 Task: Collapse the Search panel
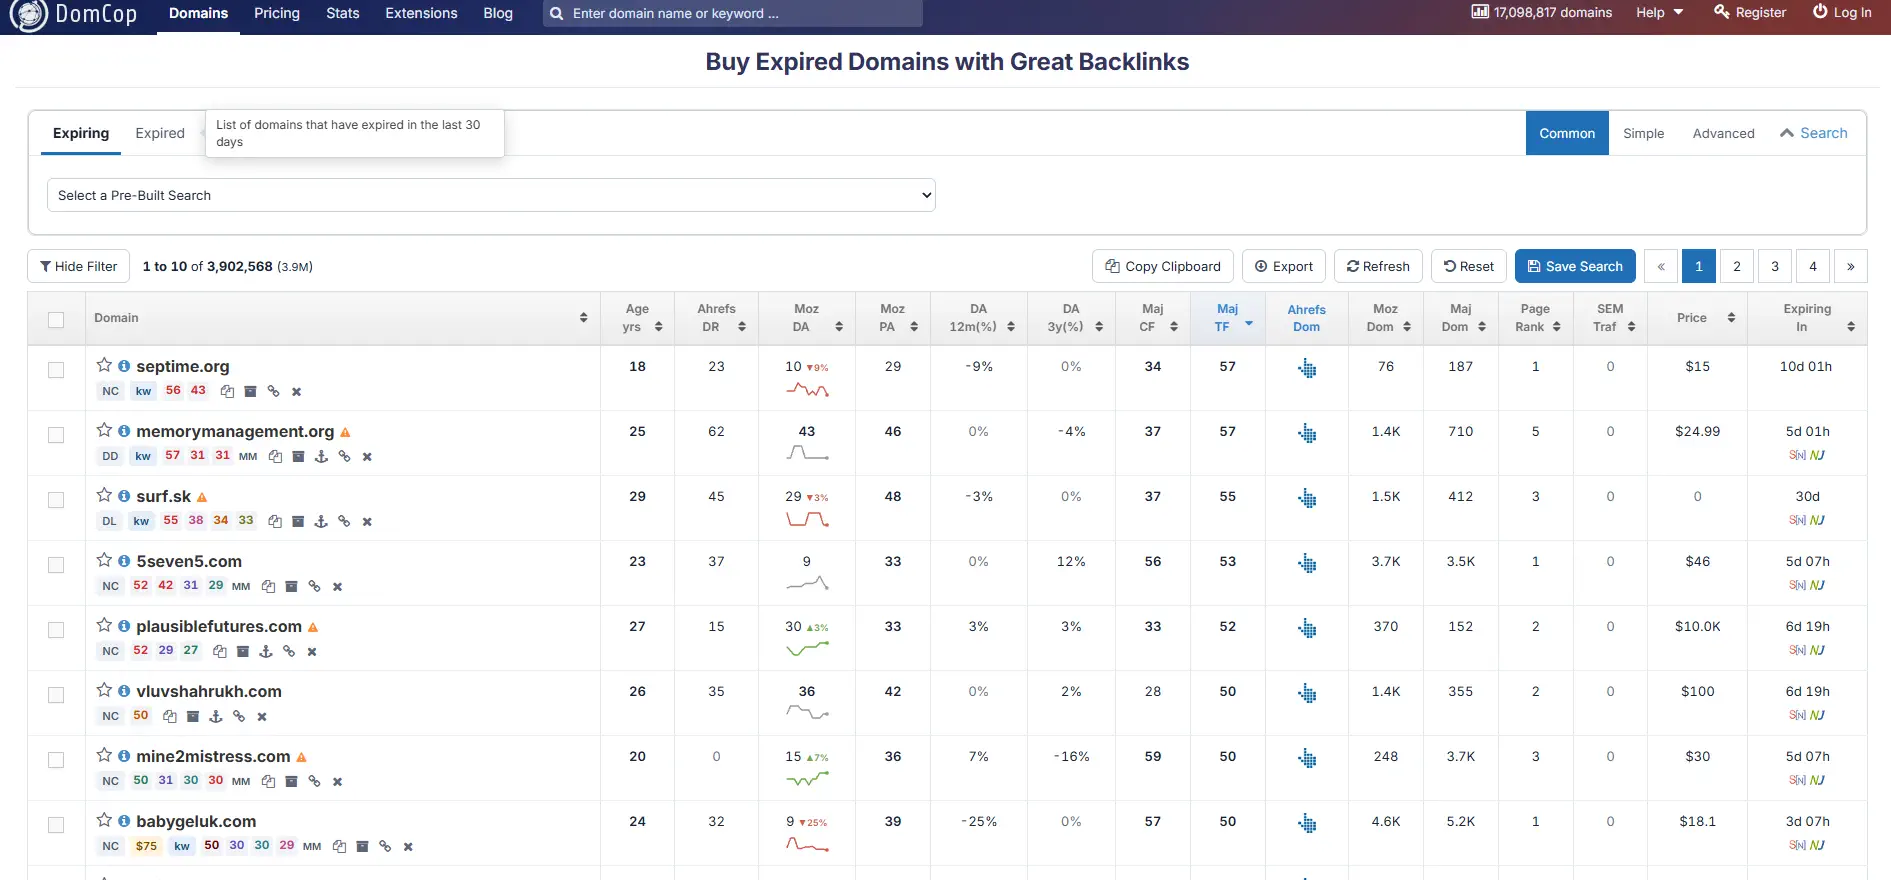(x=1813, y=133)
